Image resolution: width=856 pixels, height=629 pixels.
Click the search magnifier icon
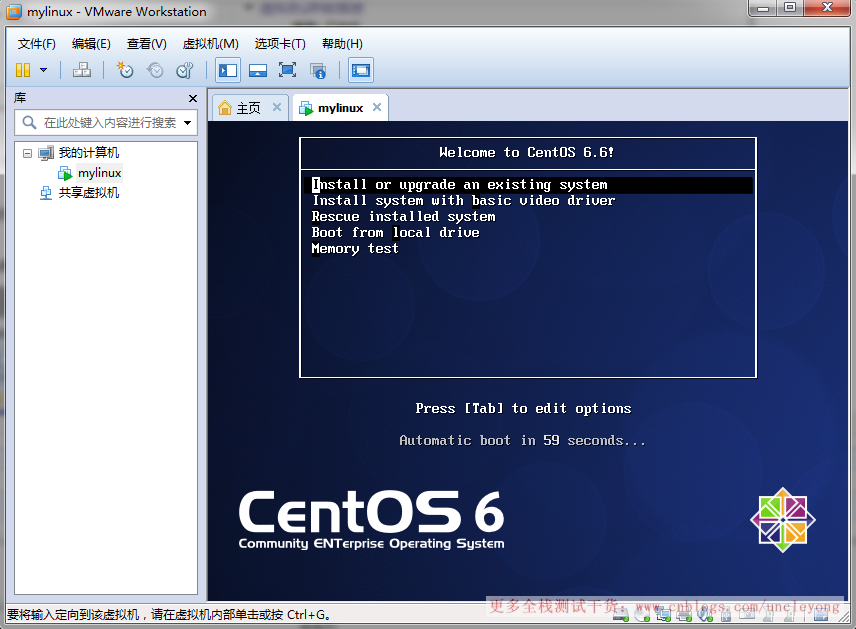point(29,122)
